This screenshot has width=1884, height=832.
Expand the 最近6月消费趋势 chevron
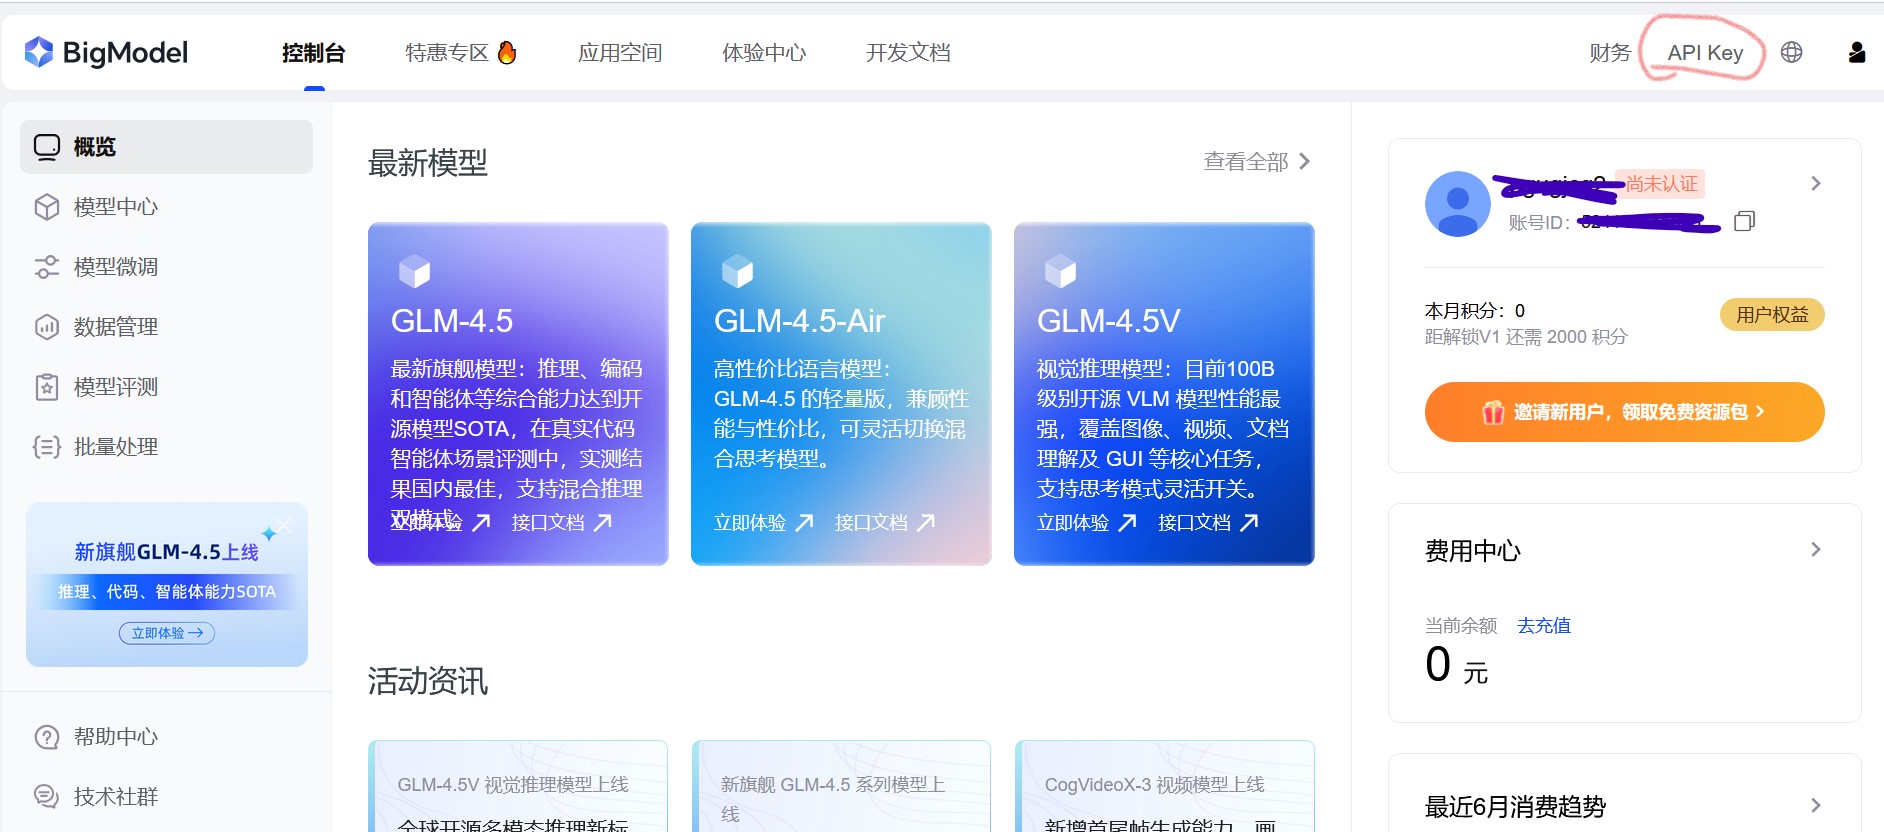coord(1816,806)
